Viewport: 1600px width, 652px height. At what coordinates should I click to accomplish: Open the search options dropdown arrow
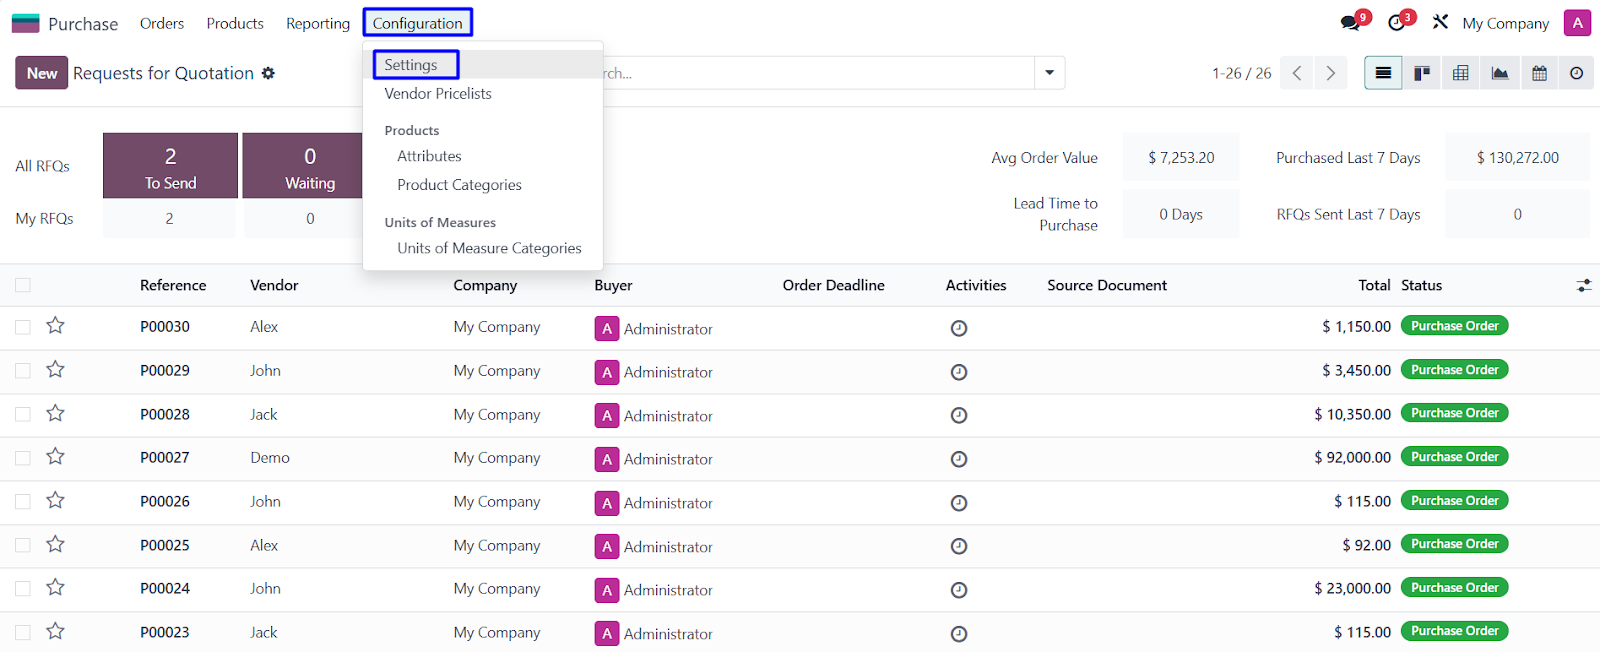[1050, 73]
